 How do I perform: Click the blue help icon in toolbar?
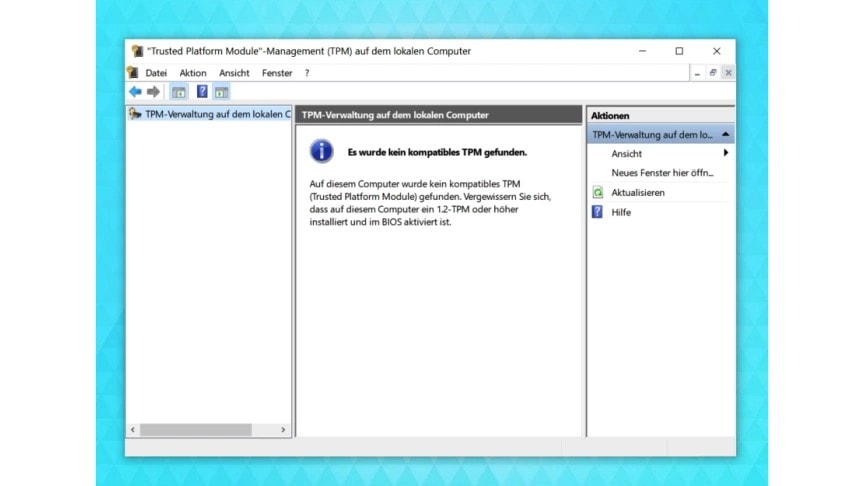click(202, 92)
